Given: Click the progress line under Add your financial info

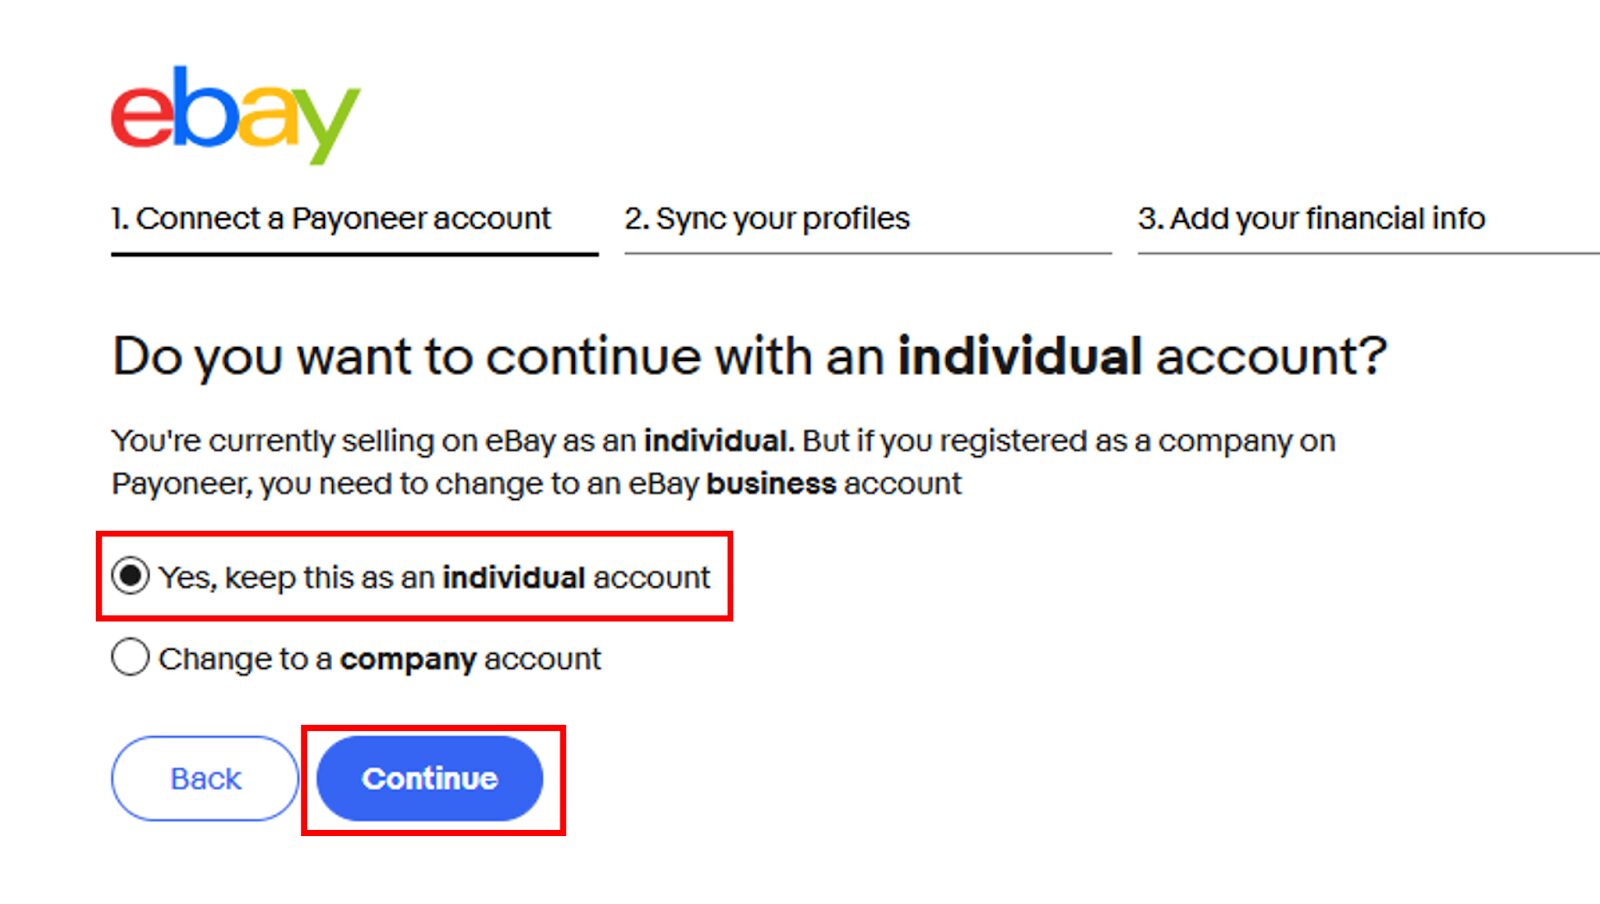Looking at the screenshot, I should click(x=1368, y=254).
